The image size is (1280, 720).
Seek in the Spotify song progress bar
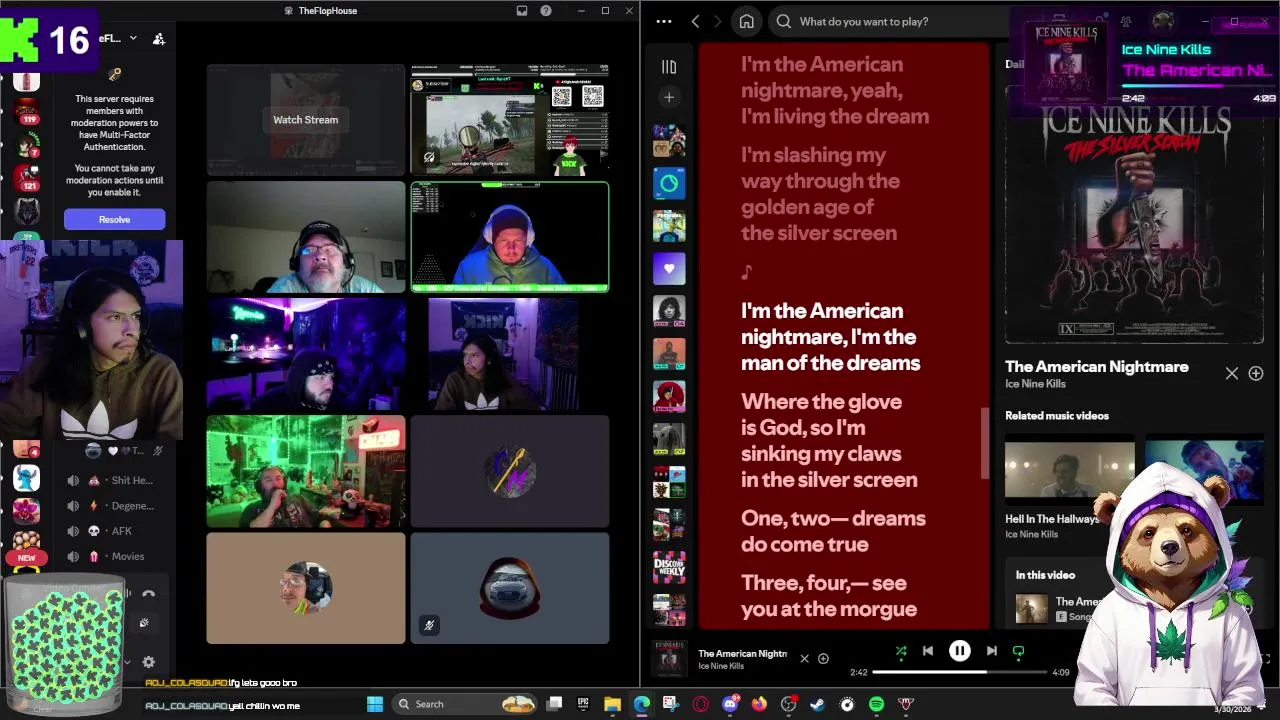[960, 672]
